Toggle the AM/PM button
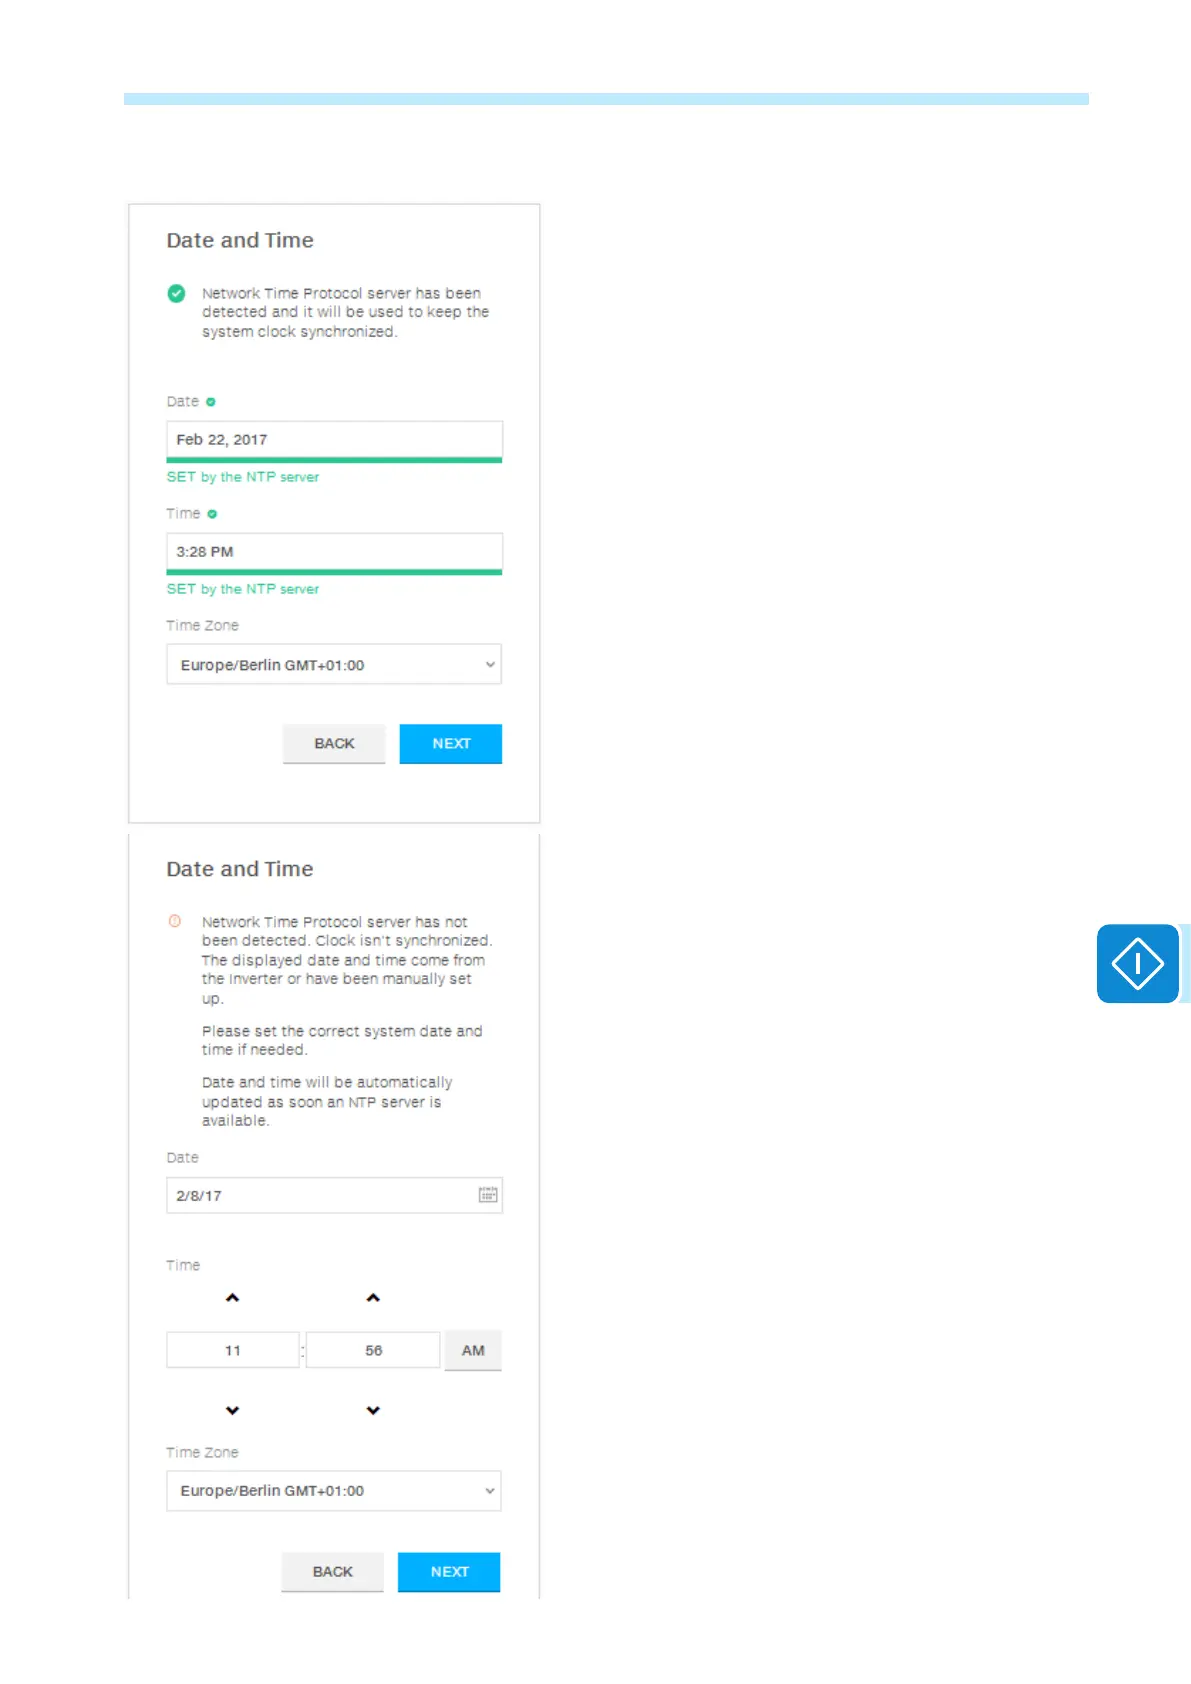 [473, 1350]
